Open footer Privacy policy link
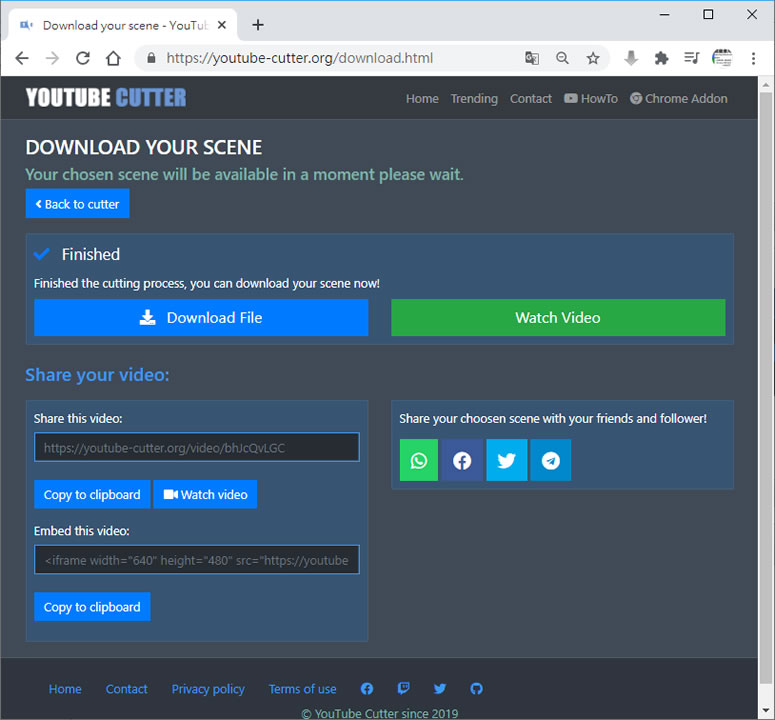The width and height of the screenshot is (775, 720). (x=208, y=688)
